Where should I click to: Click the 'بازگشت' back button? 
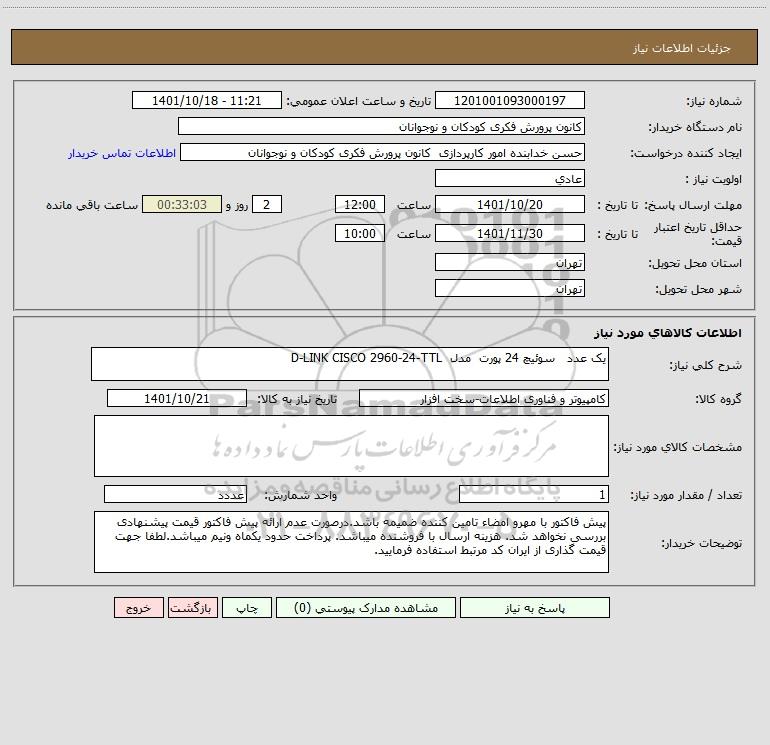pos(192,608)
